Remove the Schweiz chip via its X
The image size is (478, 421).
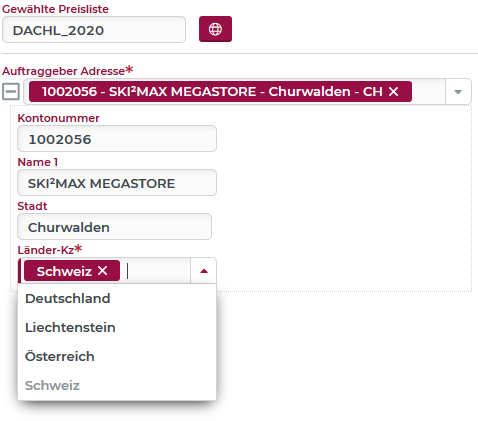point(103,271)
